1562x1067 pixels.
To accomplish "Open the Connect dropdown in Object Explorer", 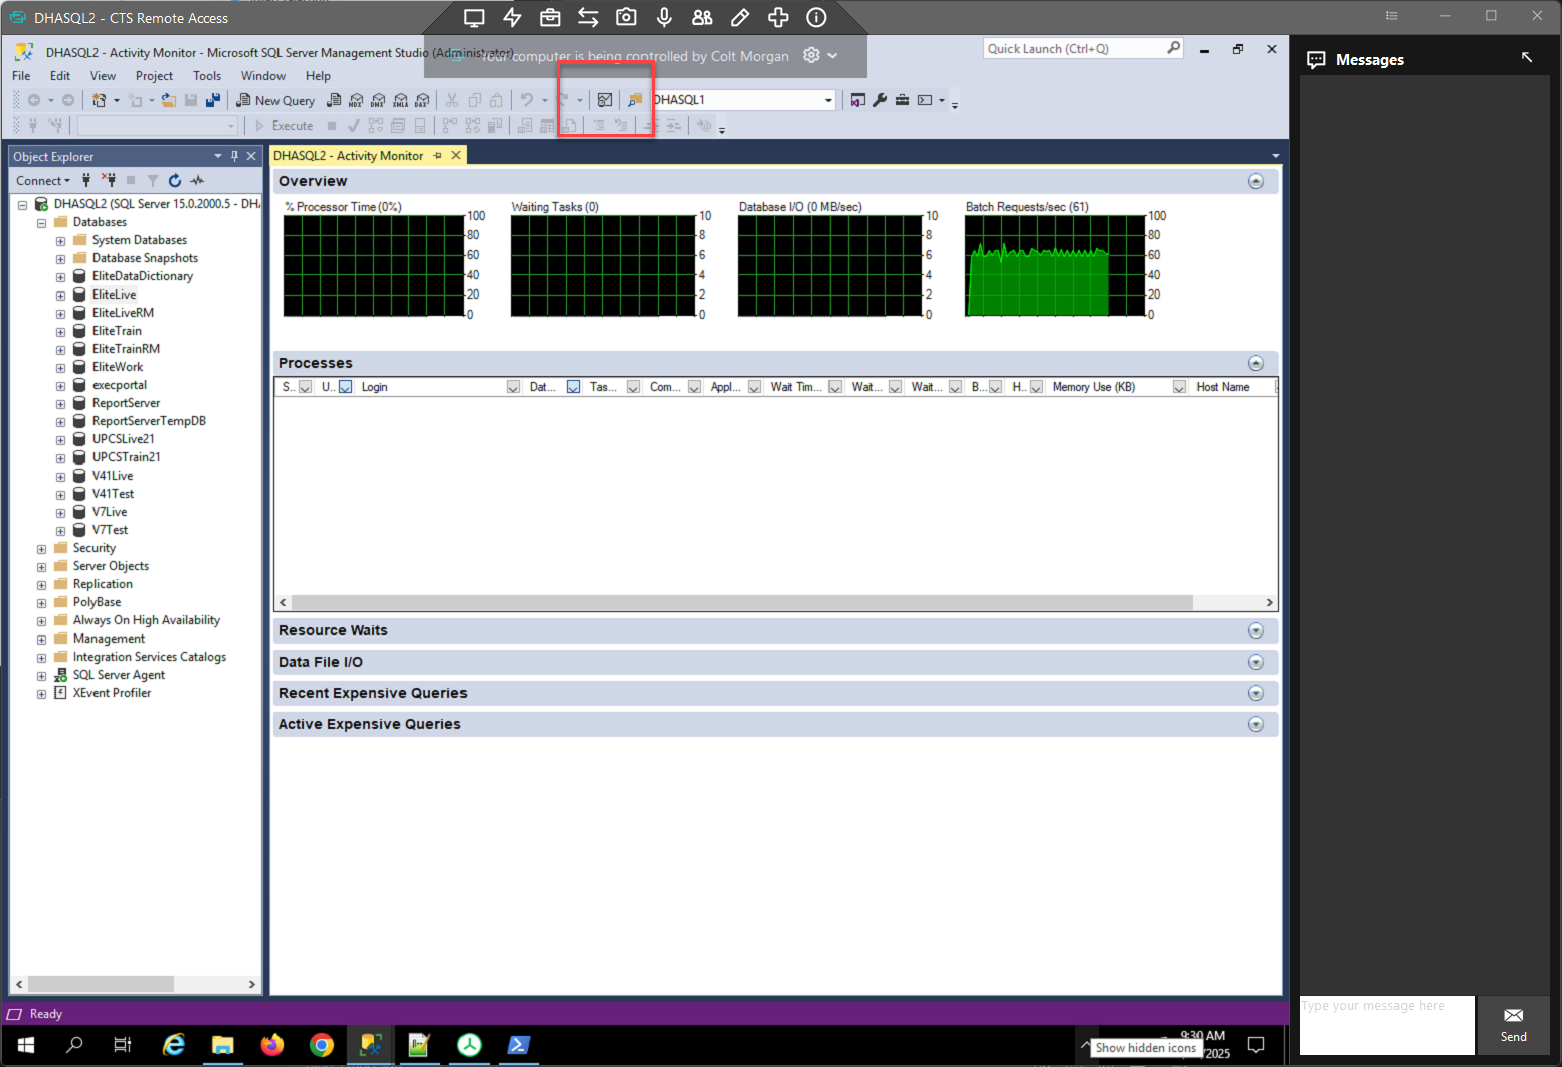I will (x=43, y=180).
